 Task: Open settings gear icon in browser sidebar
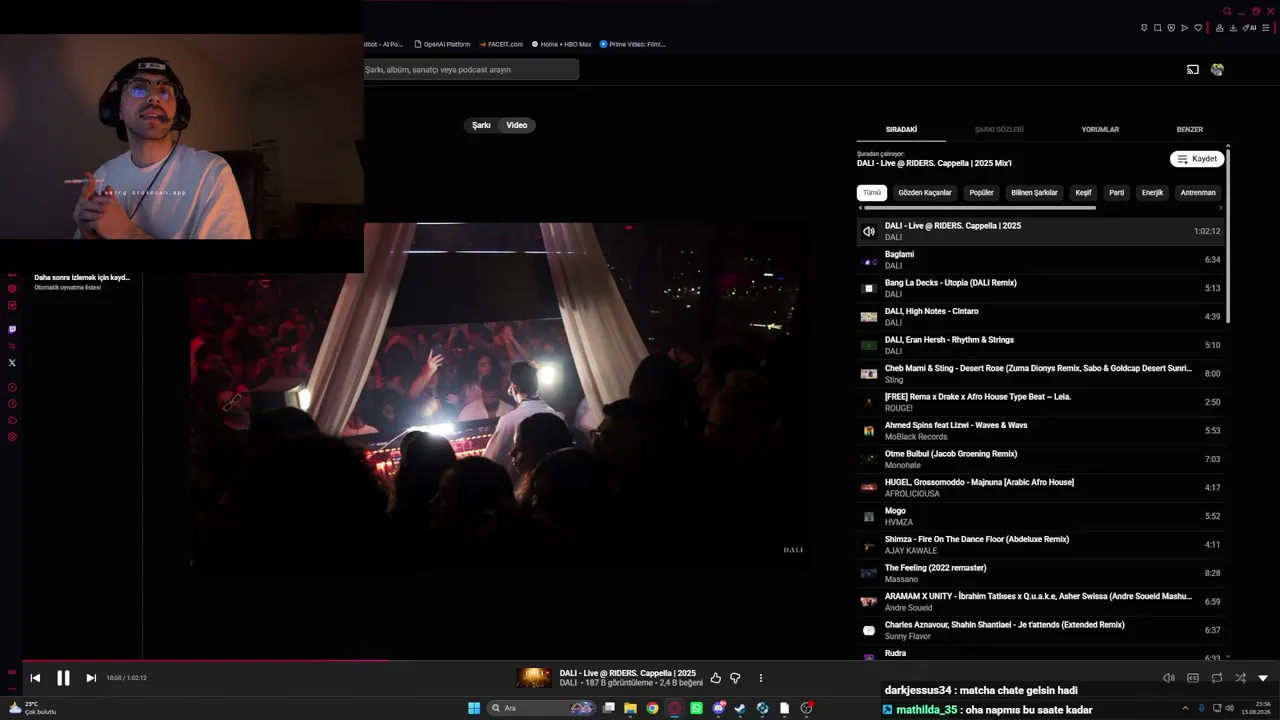[x=12, y=437]
